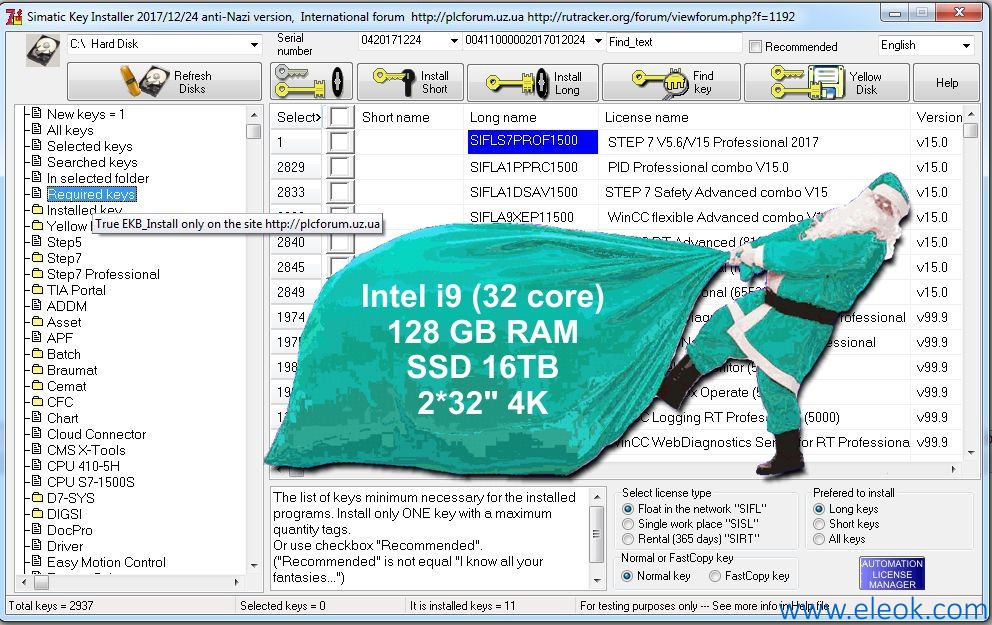Check the box in row 2833
The width and height of the screenshot is (992, 625).
tap(339, 192)
